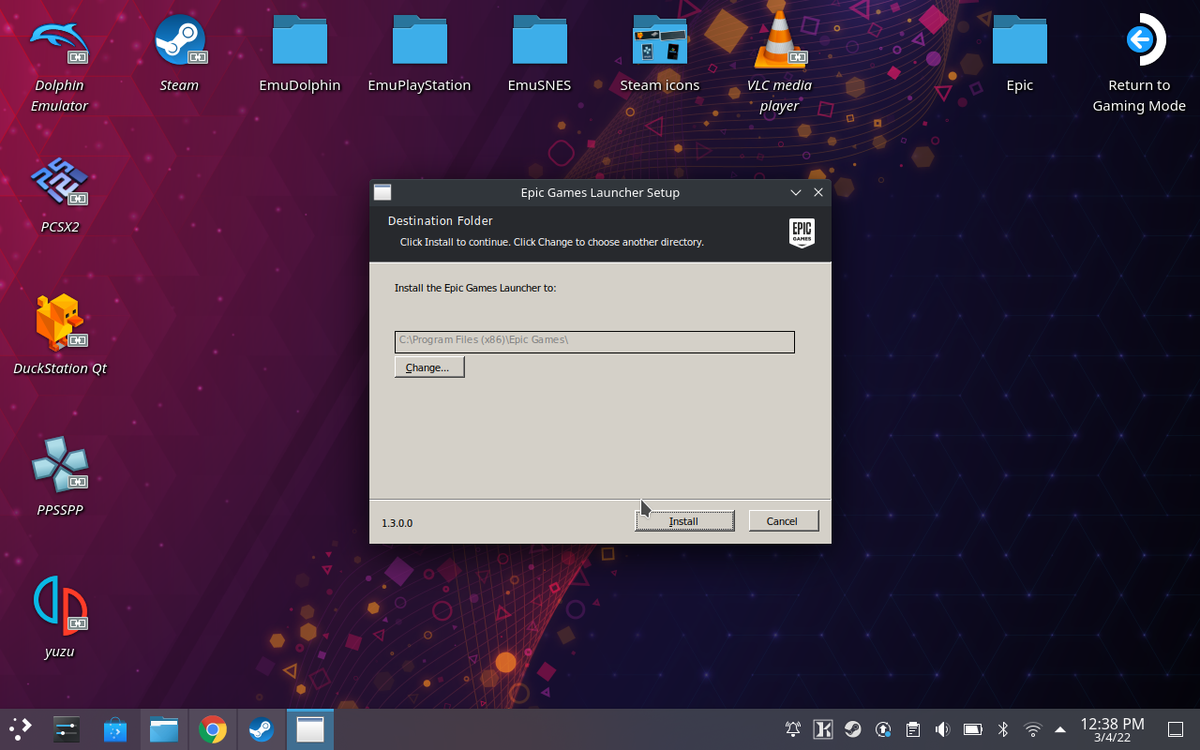Open the Epic folder on desktop
1200x750 pixels.
[x=1019, y=42]
